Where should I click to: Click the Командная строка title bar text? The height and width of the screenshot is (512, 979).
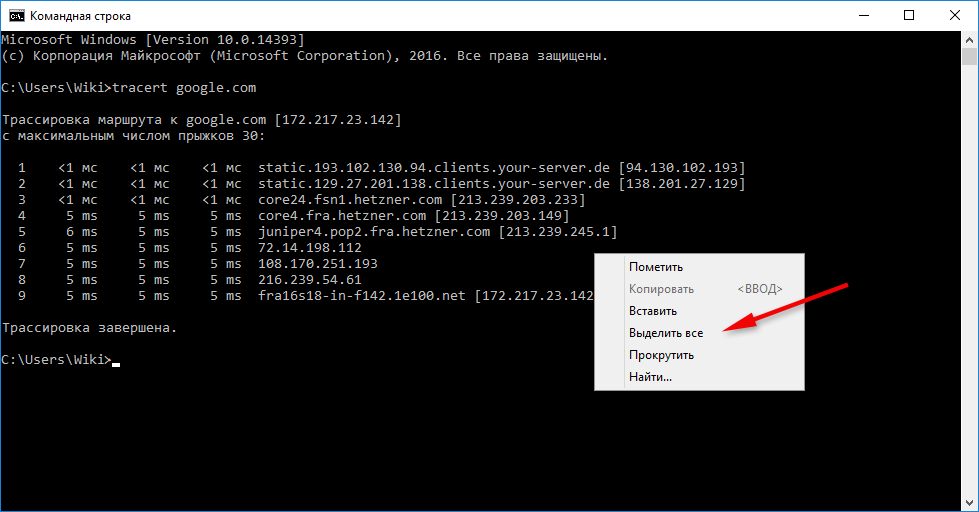[x=80, y=16]
